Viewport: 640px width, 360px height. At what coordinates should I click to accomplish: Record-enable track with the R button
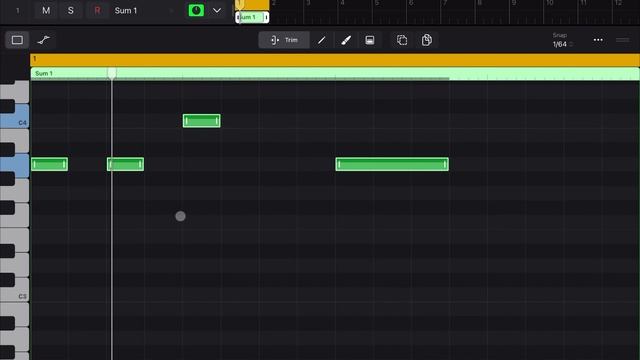tap(97, 11)
